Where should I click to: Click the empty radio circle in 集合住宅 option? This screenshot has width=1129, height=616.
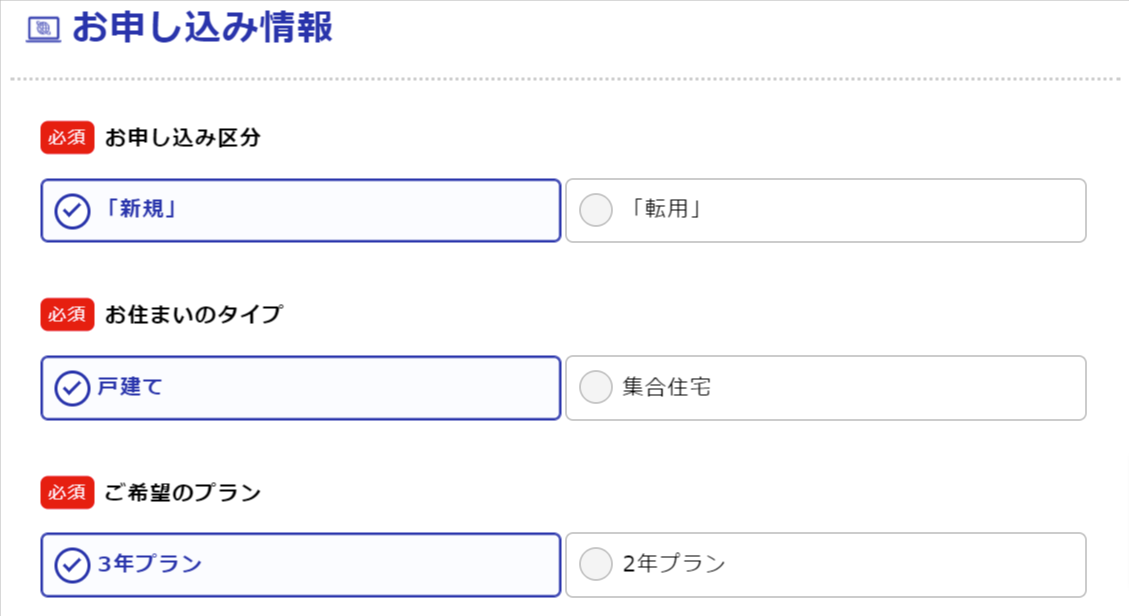click(x=595, y=387)
